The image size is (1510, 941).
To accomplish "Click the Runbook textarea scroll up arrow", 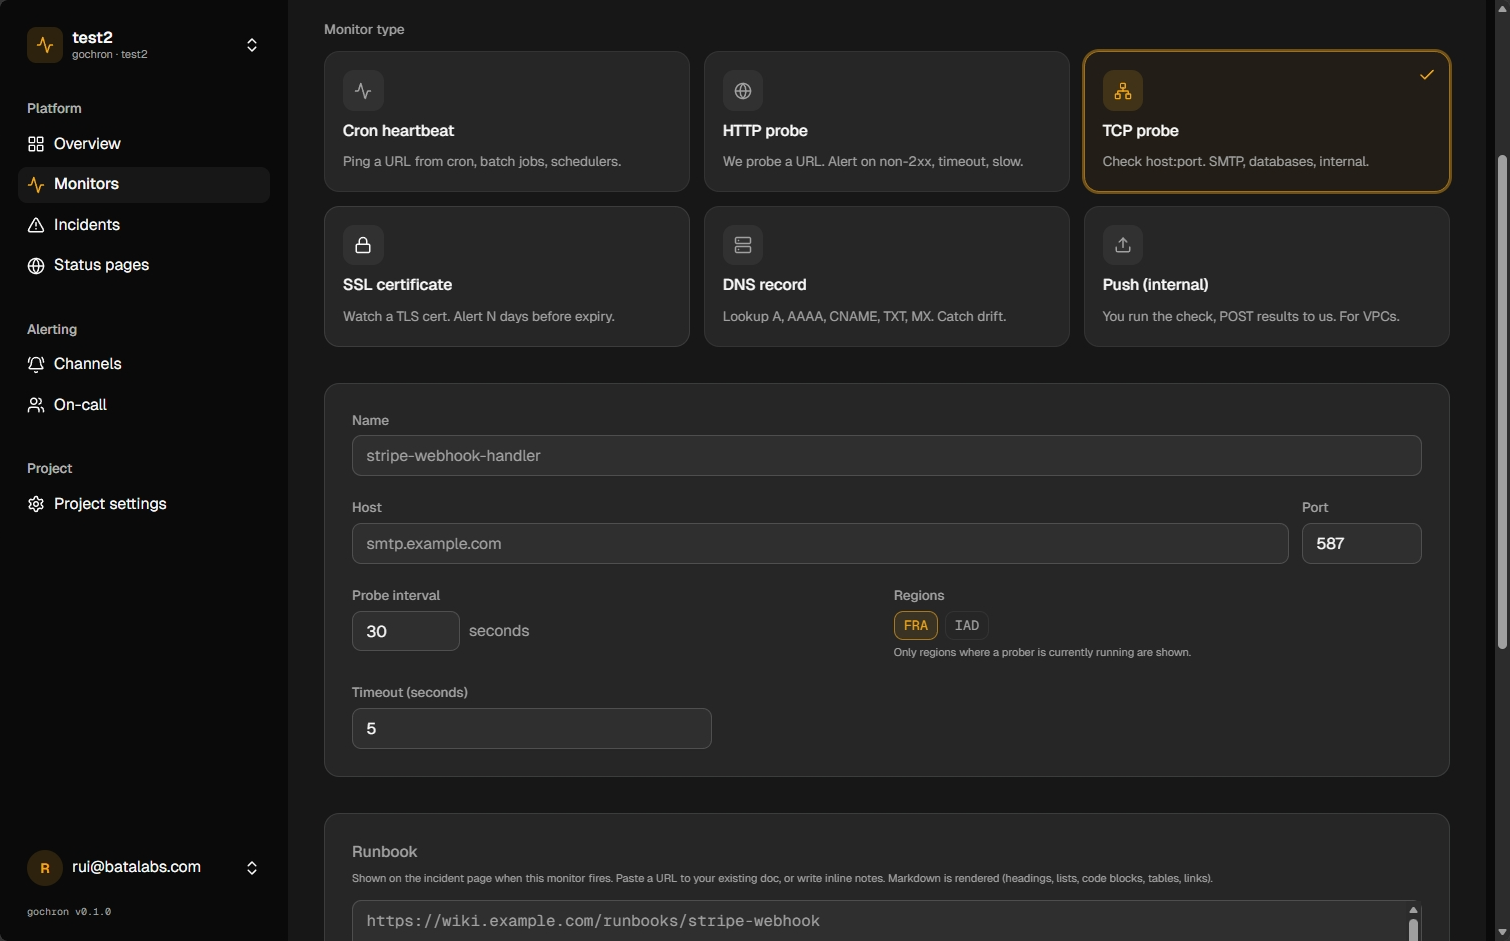I will pos(1413,910).
